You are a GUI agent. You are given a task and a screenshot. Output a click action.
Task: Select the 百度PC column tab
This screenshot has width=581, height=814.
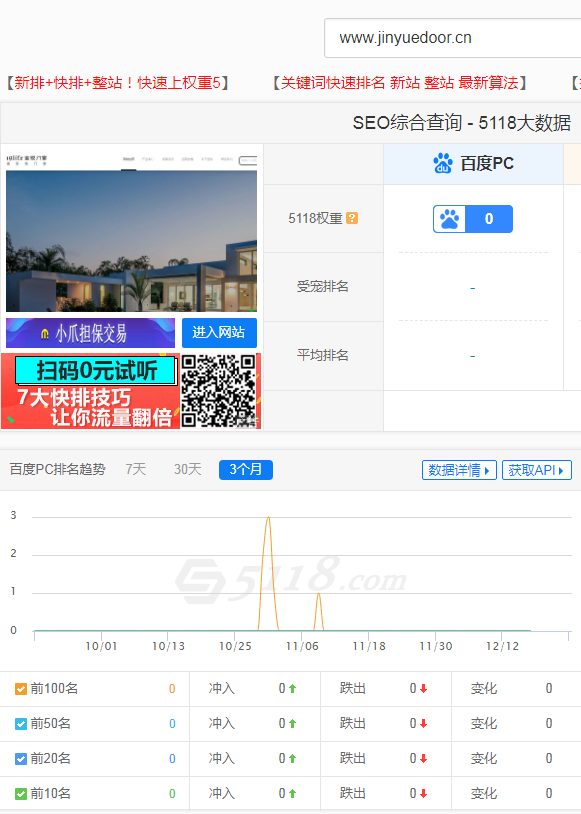click(x=474, y=164)
